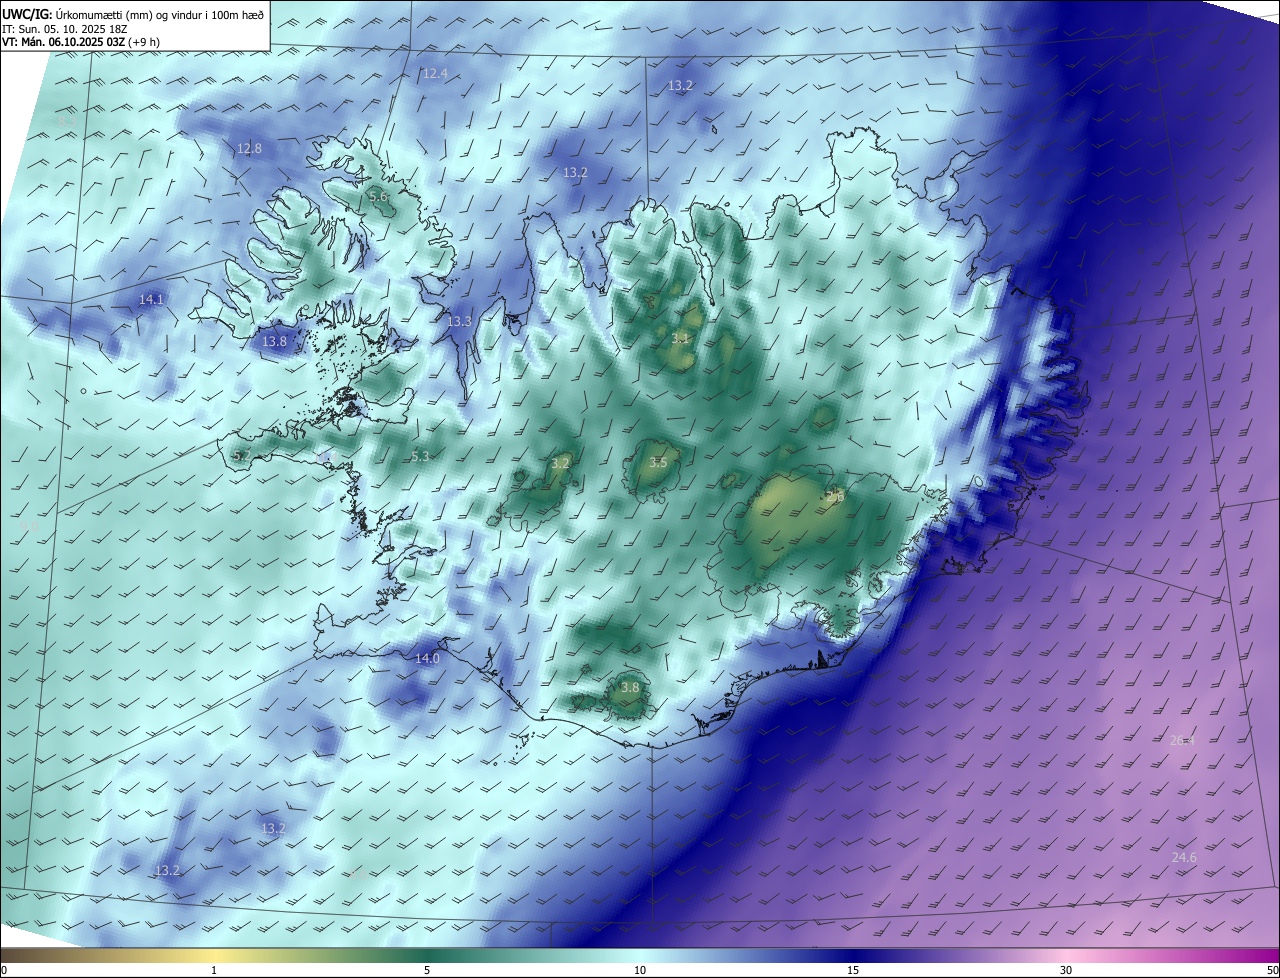Click the colorbar tick labeled 5
Screen dimensions: 1280x978
(x=427, y=970)
